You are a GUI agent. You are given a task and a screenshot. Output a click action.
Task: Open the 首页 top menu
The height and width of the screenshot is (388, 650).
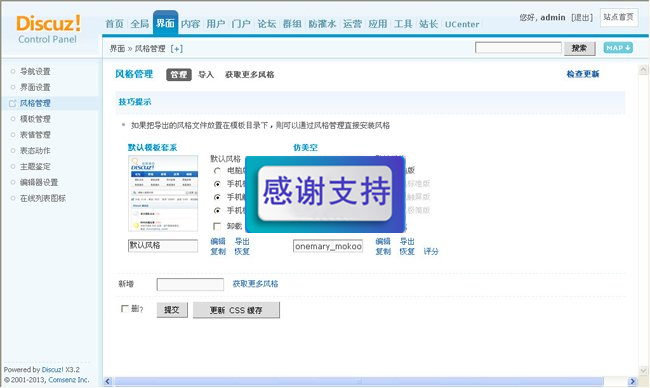point(114,24)
